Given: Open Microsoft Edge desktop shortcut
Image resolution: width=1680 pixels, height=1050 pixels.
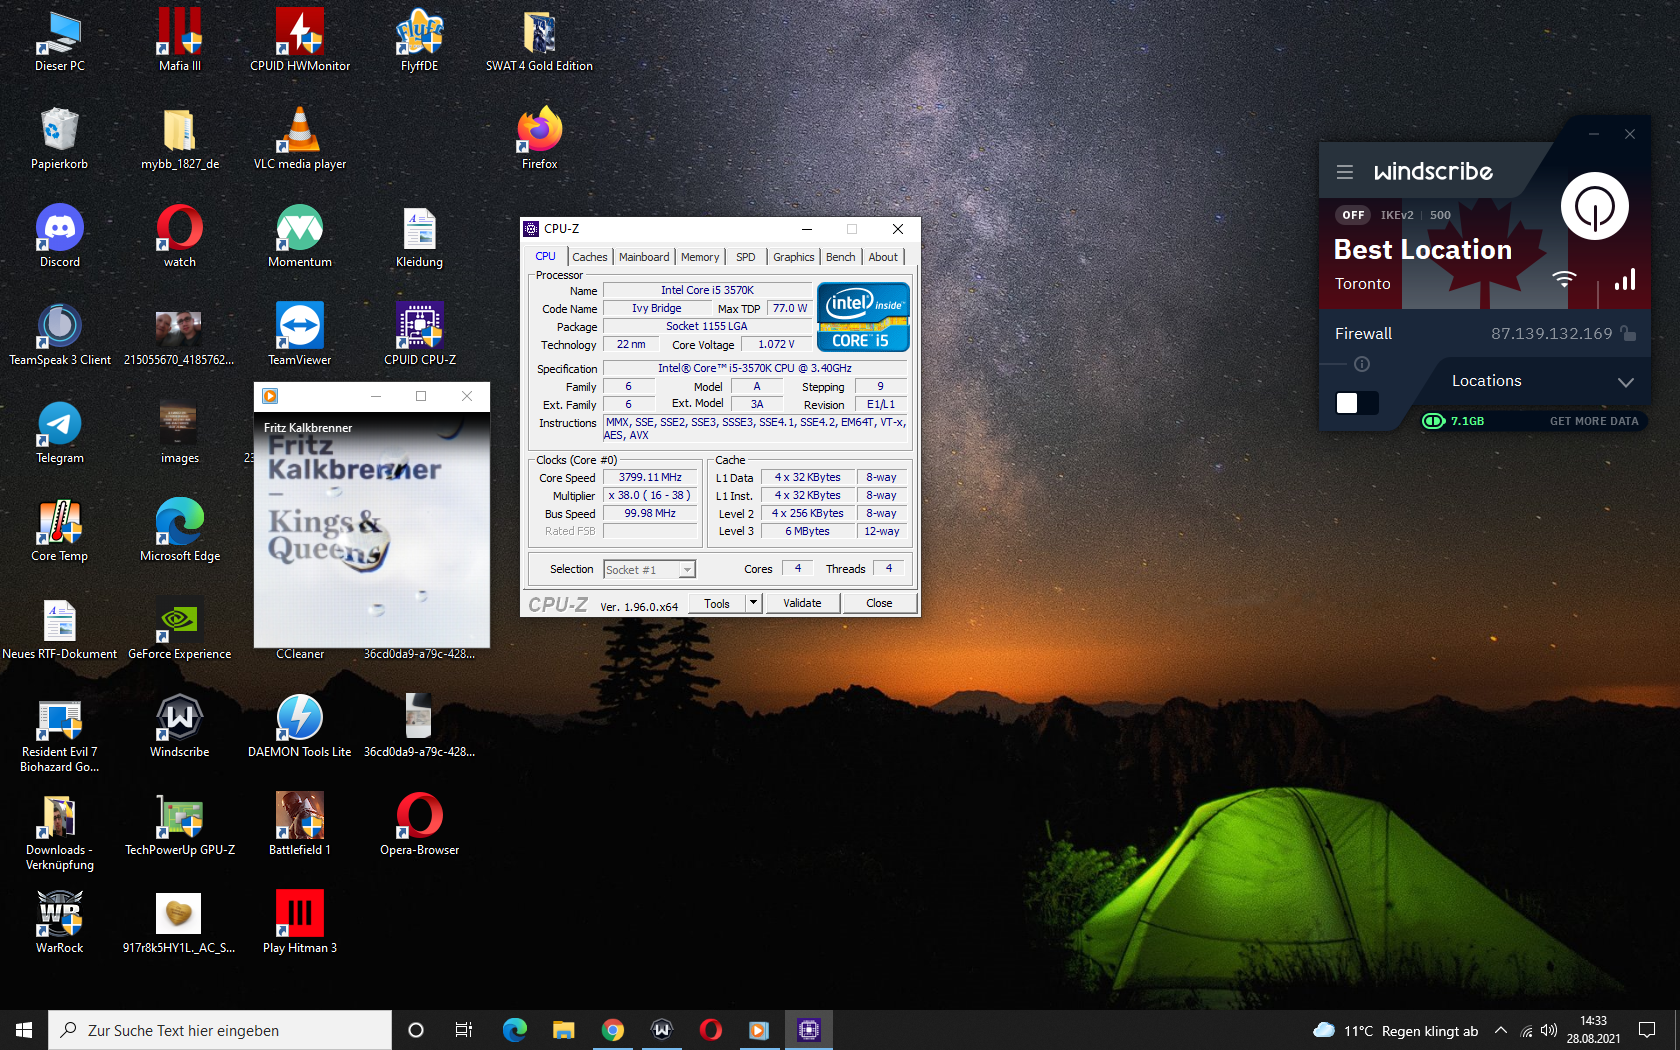Looking at the screenshot, I should [180, 531].
